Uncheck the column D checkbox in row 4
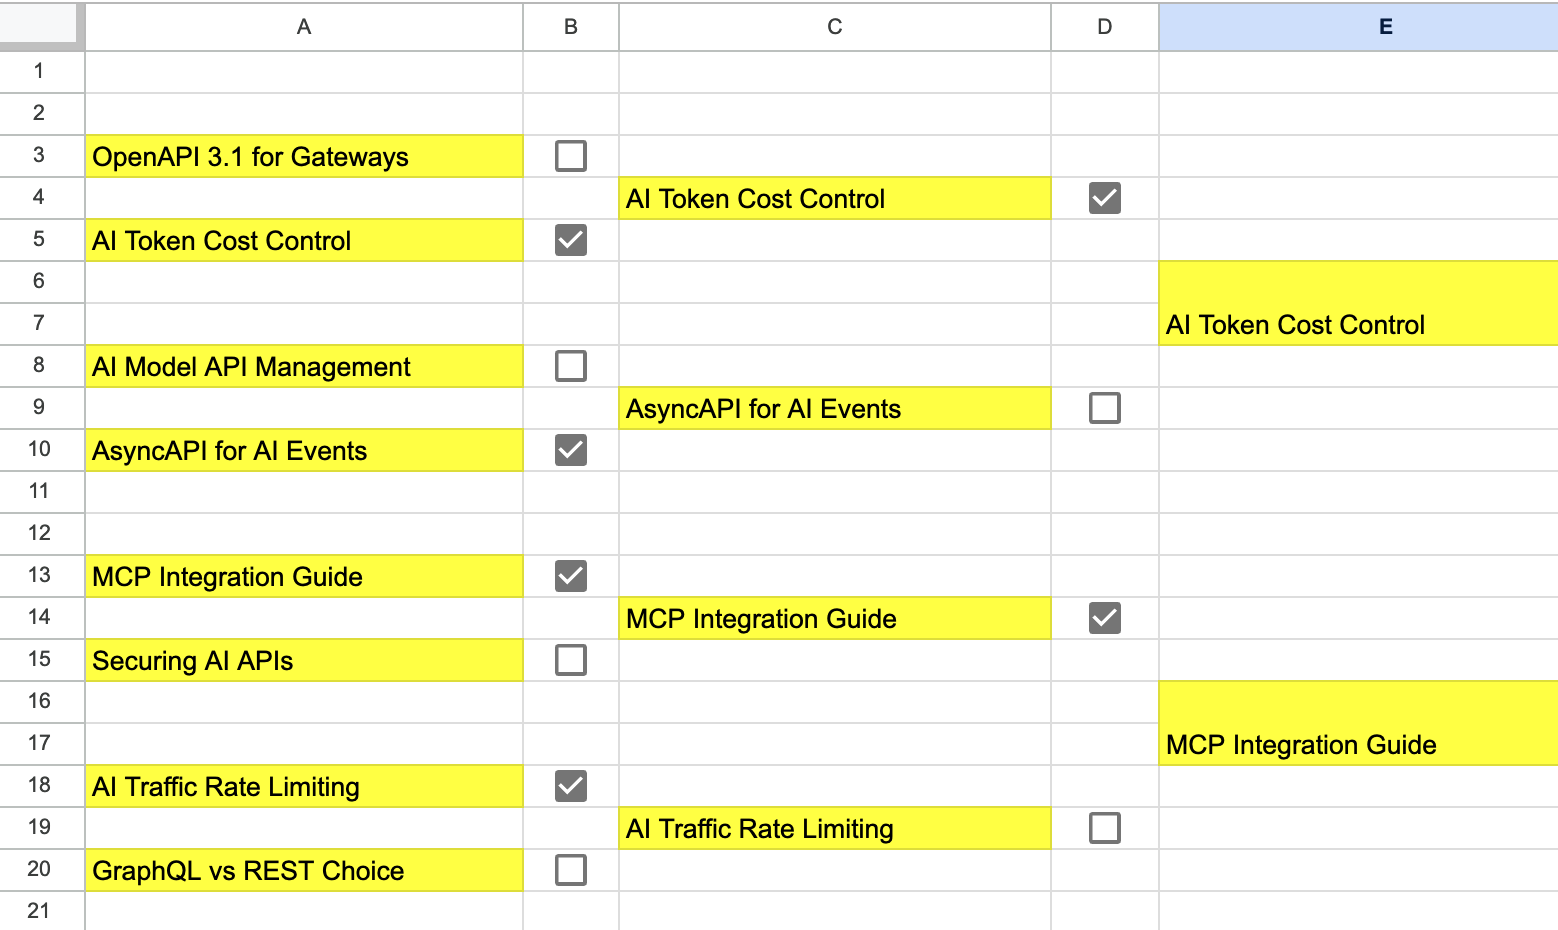Screen dimensions: 1558x930 pos(1105,198)
